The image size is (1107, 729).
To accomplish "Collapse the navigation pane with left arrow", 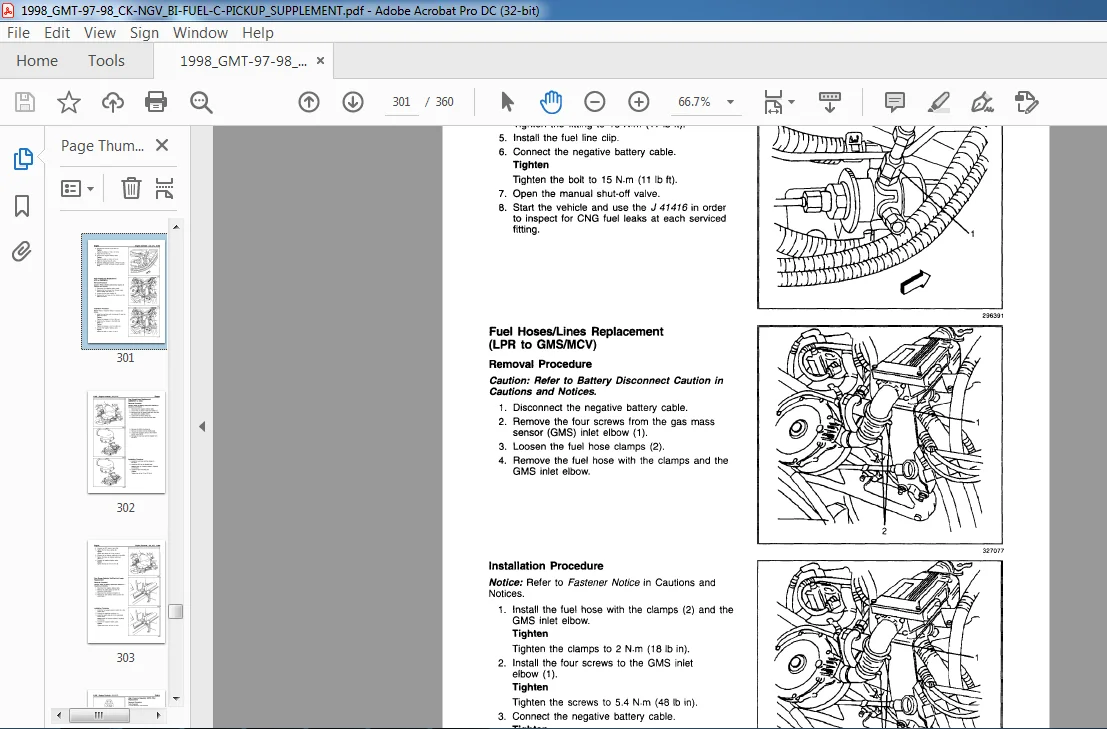I will tap(202, 426).
